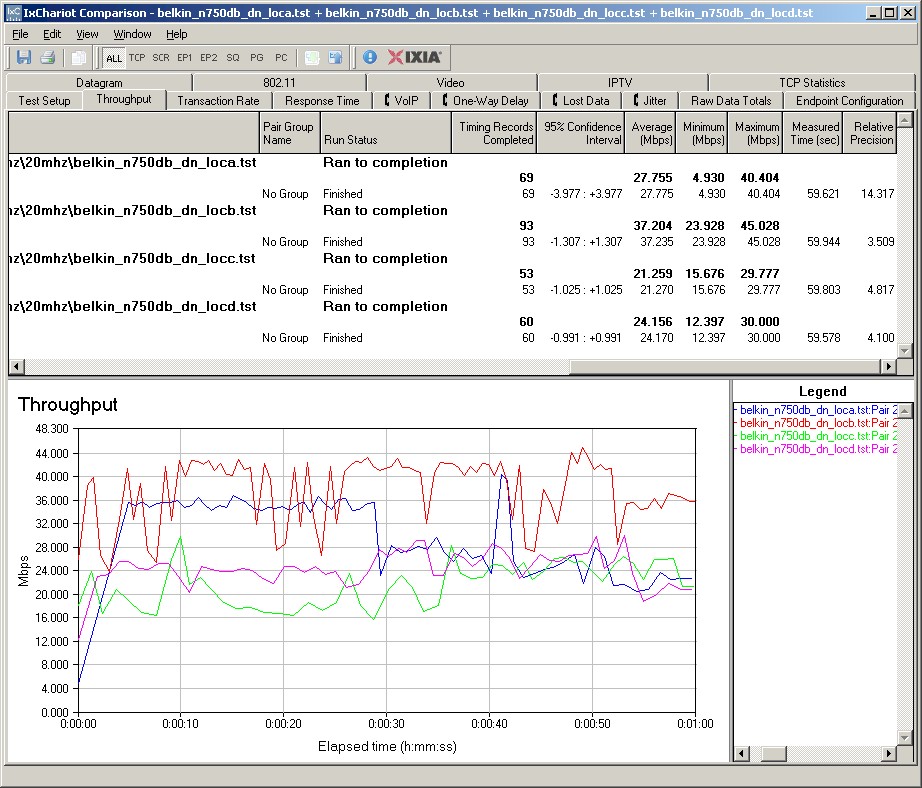This screenshot has width=922, height=788.
Task: Switch to the Test Setup tab
Action: 44,101
